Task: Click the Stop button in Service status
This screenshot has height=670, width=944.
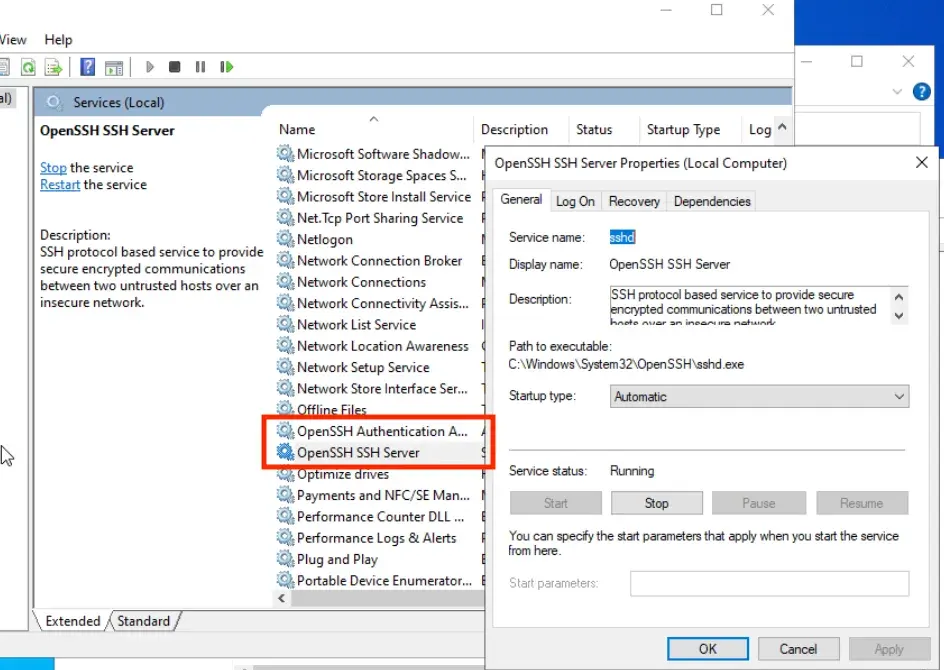Action: (657, 503)
